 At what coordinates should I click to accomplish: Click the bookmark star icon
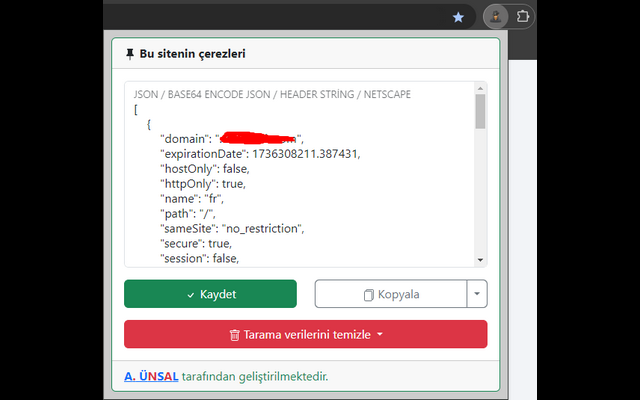point(458,17)
